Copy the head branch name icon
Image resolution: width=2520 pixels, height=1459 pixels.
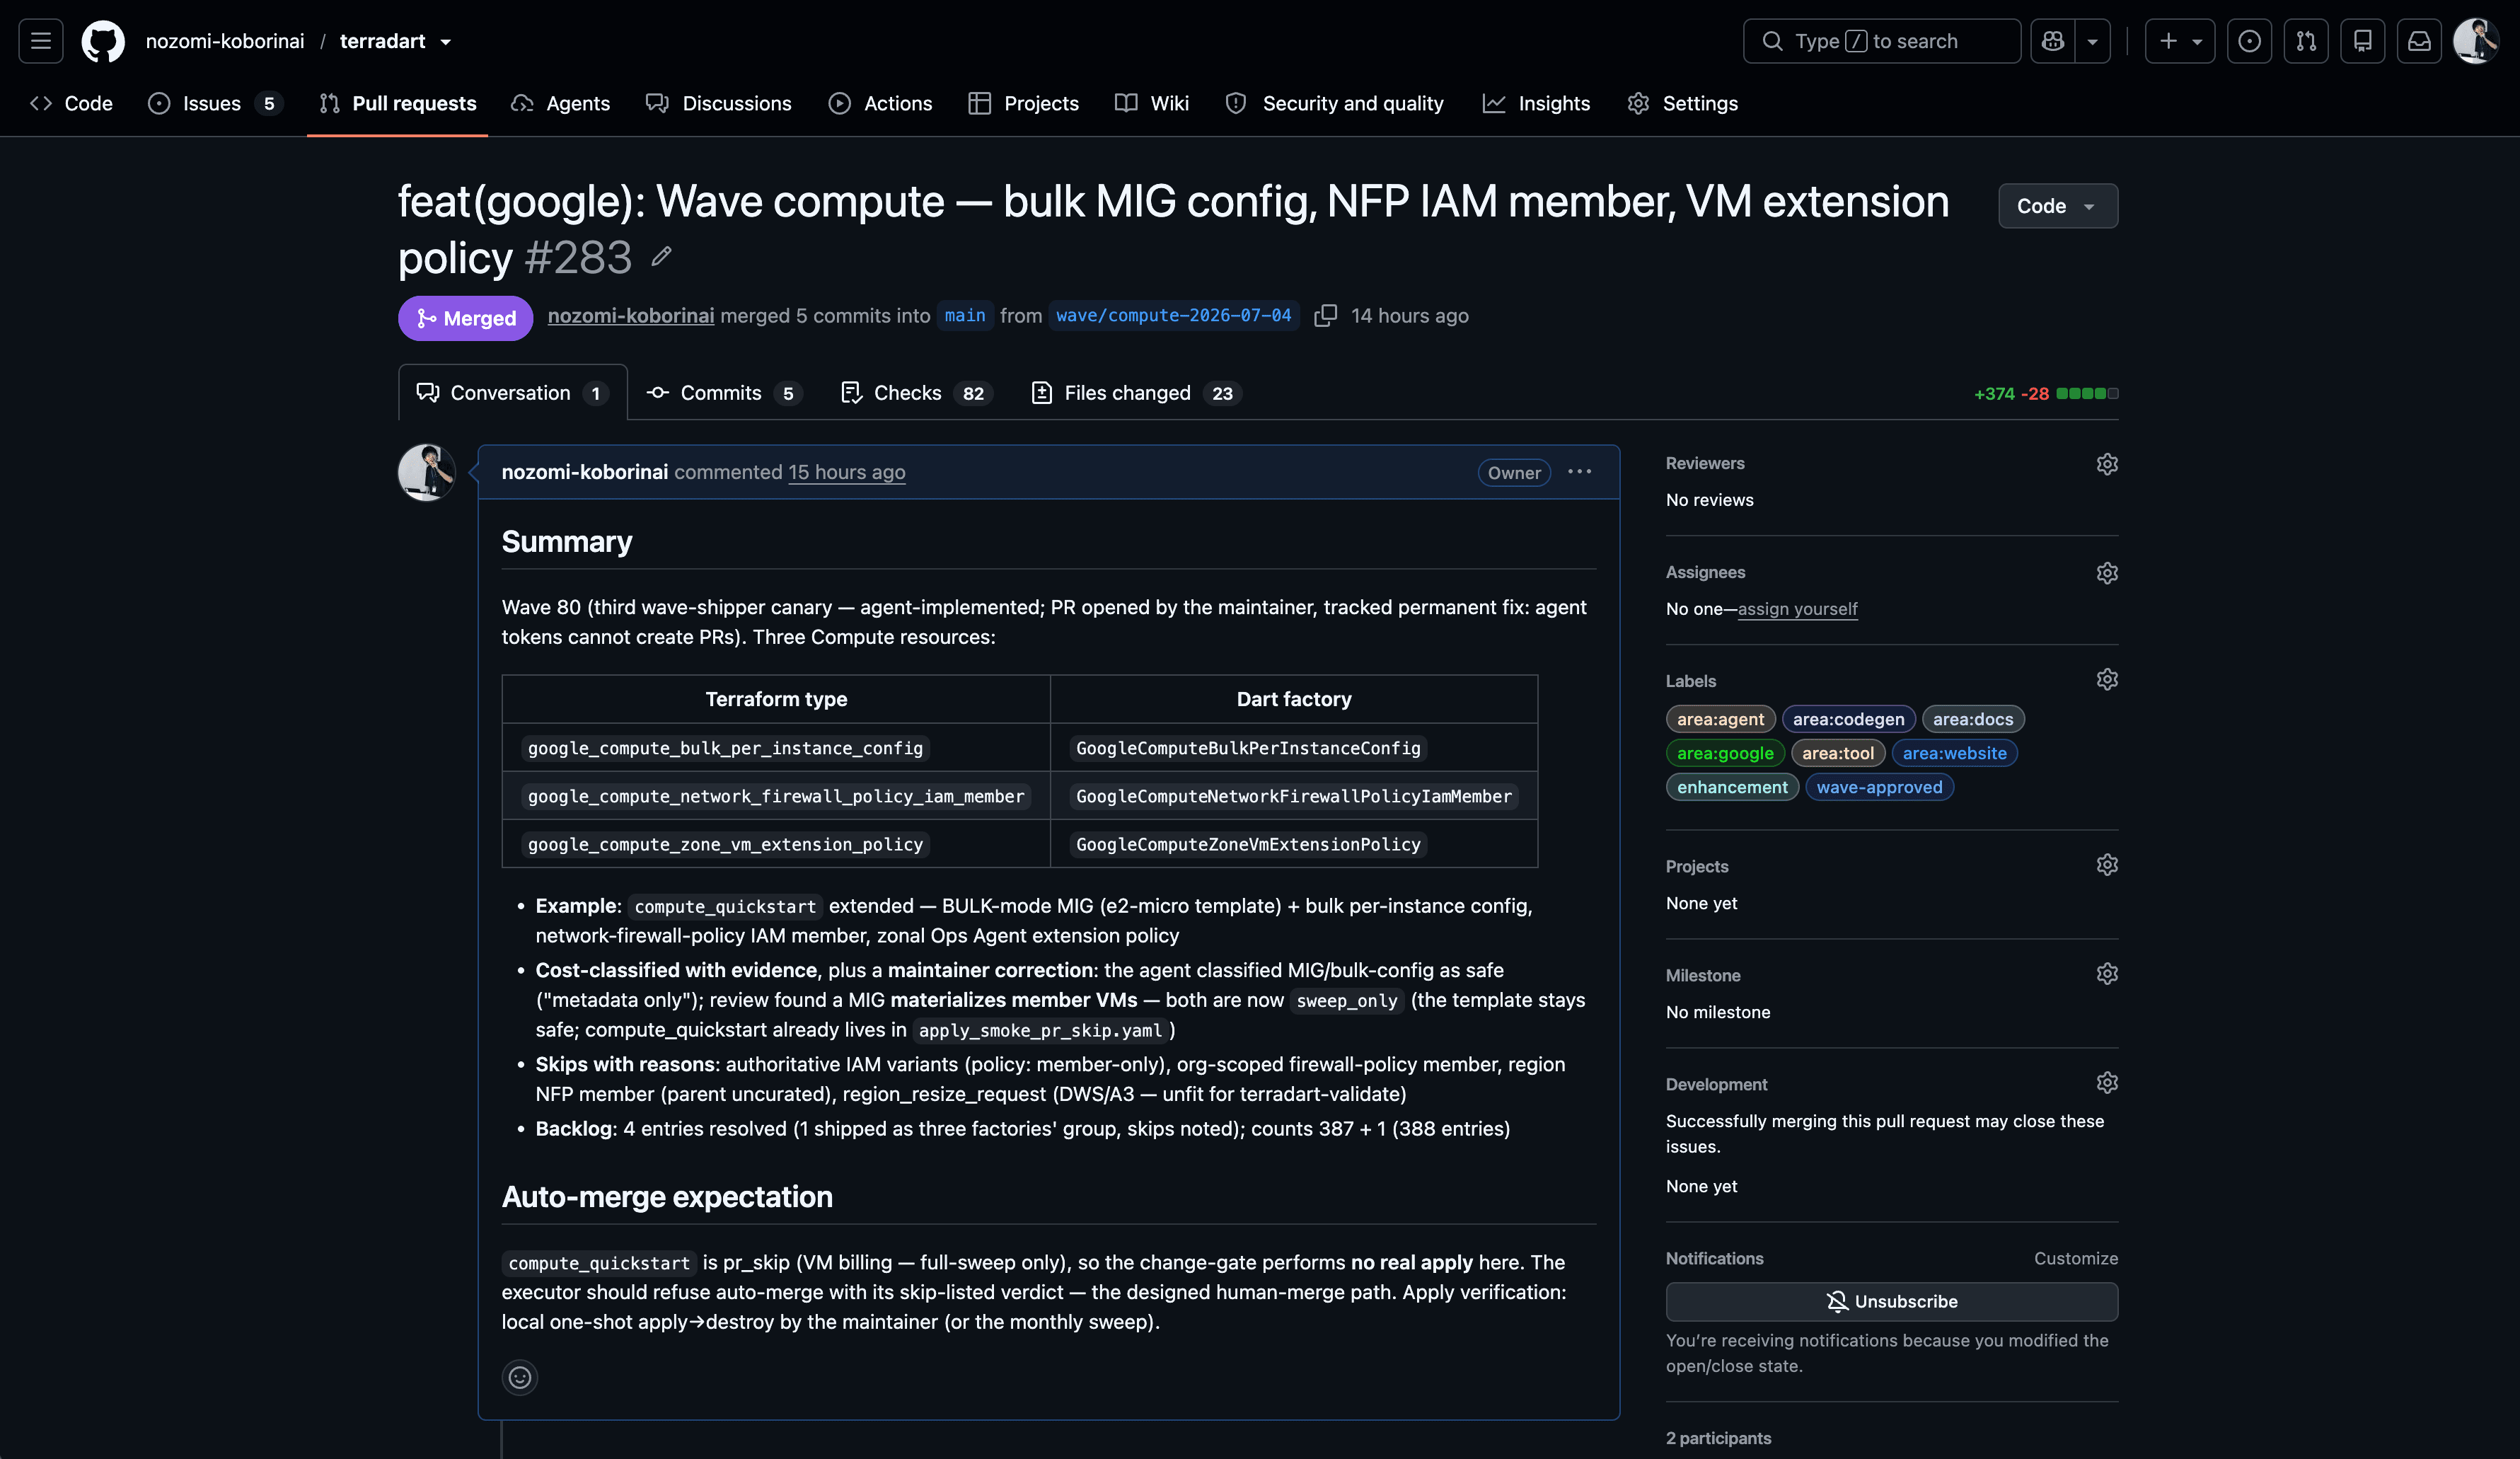click(x=1325, y=316)
